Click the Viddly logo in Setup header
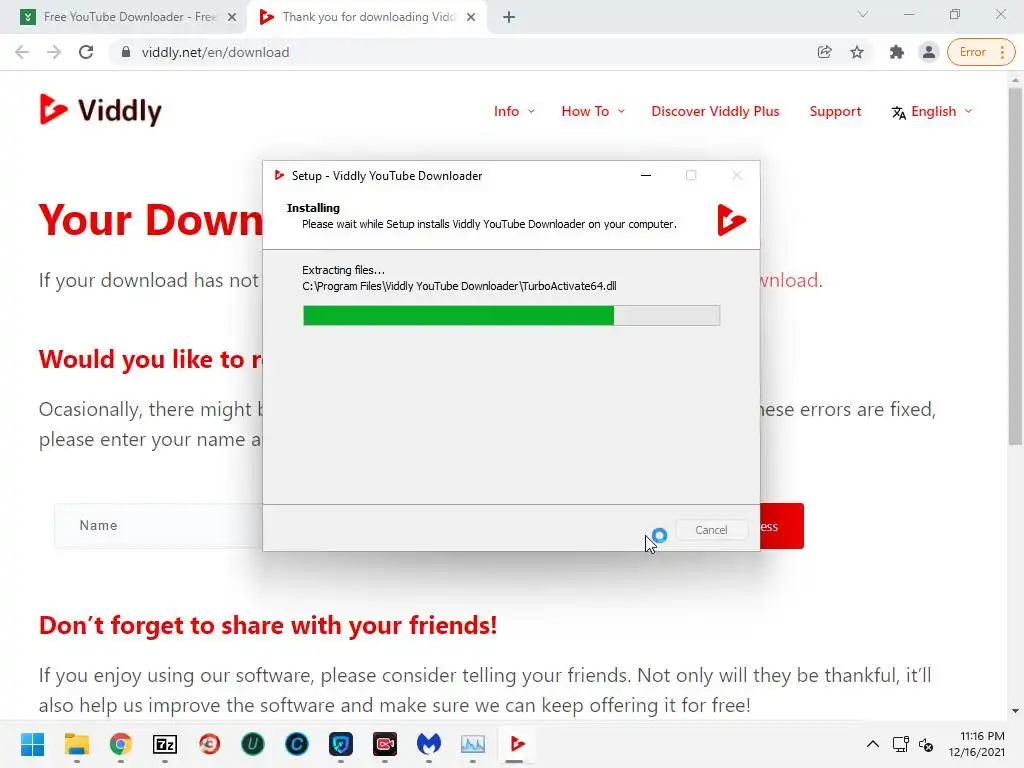This screenshot has height=768, width=1024. [x=731, y=219]
